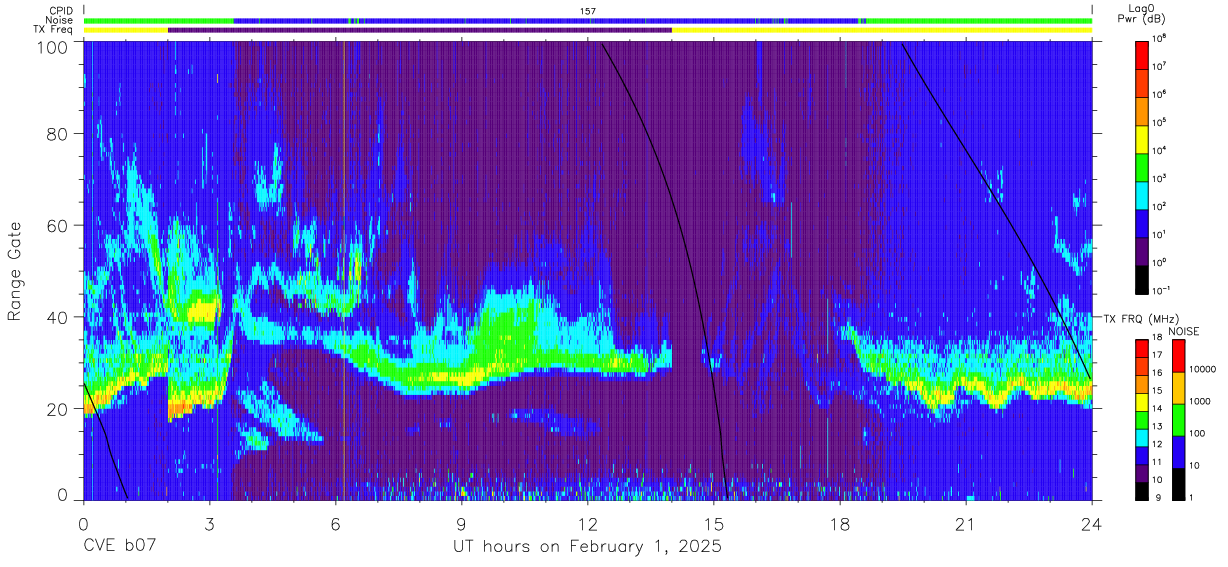Screen dimensions: 1228x567
Task: Pick the yellow 14-15 MHz frequency swatch
Action: (x=1141, y=402)
